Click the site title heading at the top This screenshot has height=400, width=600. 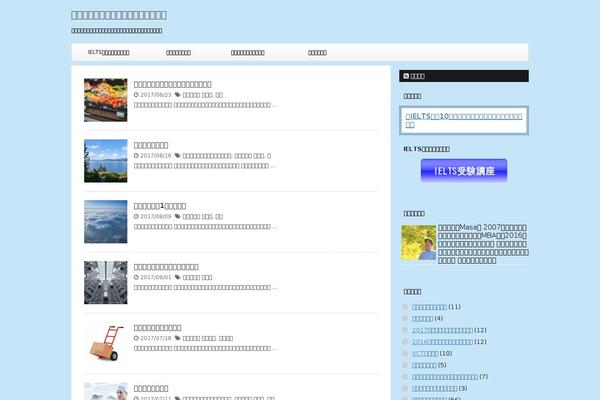pos(119,15)
